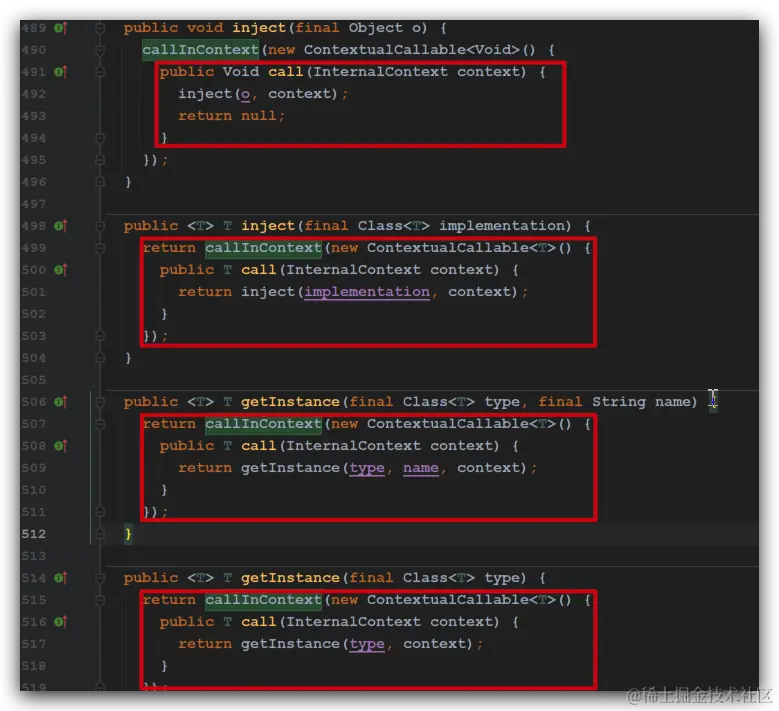Click the override gutter icon on line 491
This screenshot has width=779, height=711.
point(60,72)
